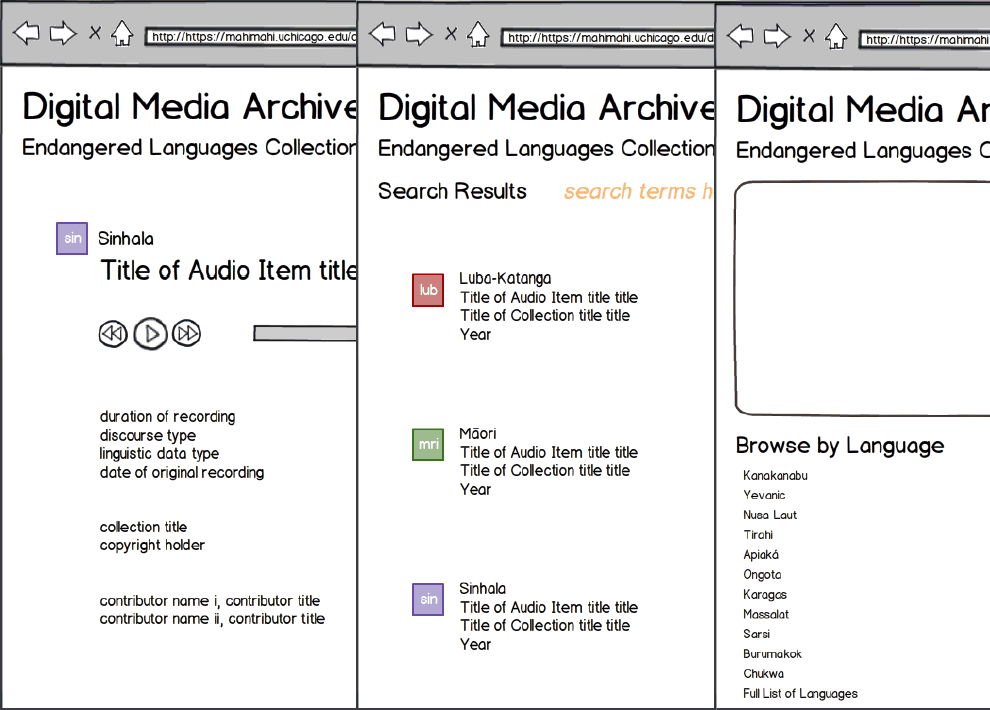
Task: Open Full List of Languages
Action: tap(800, 694)
